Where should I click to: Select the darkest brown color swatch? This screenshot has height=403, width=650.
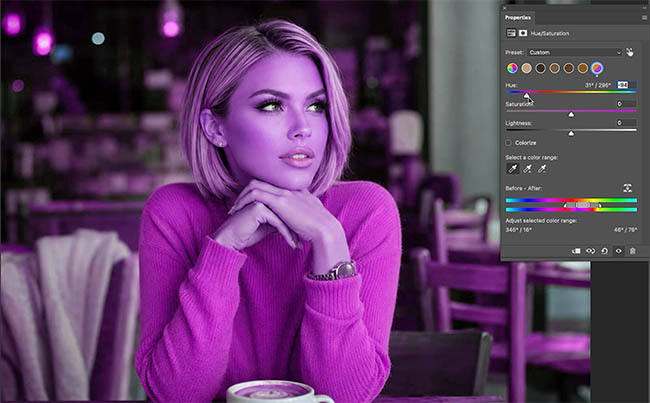[541, 68]
